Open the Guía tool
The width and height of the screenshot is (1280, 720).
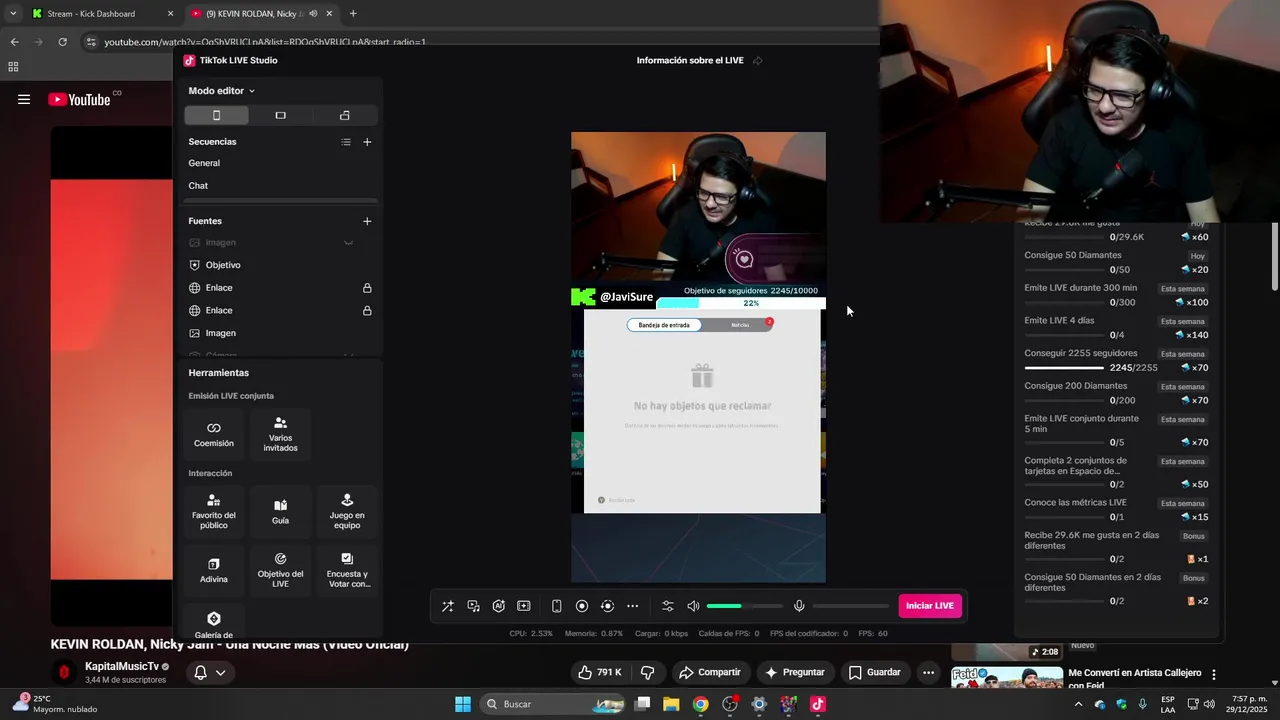(x=280, y=511)
